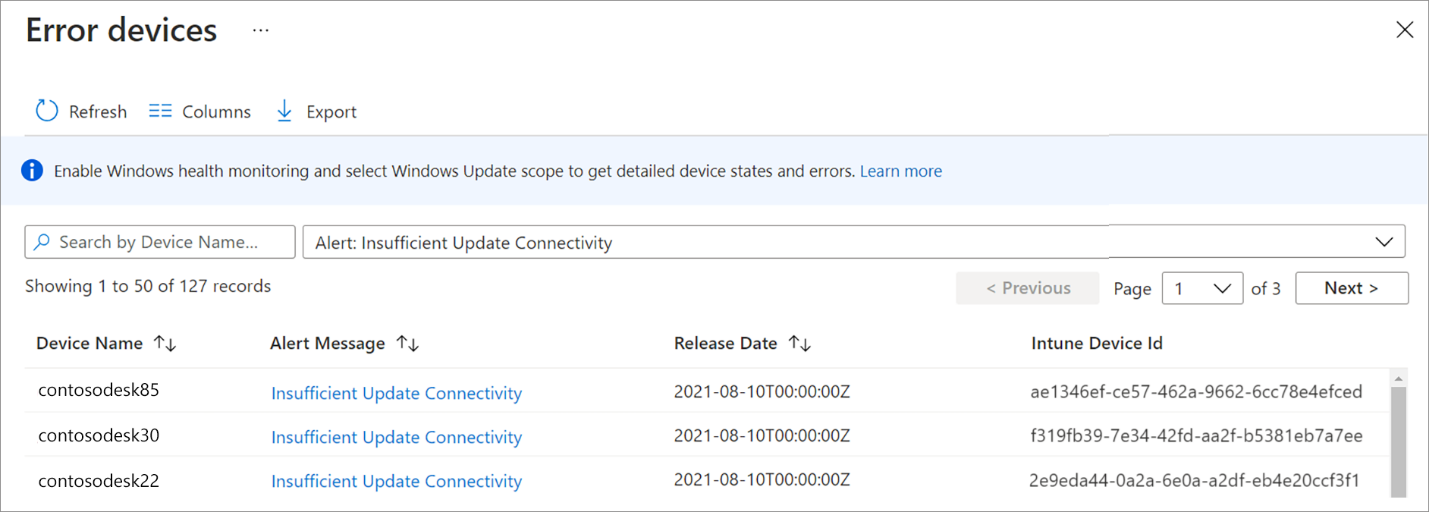1429x512 pixels.
Task: Close the Error devices panel
Action: [1404, 30]
